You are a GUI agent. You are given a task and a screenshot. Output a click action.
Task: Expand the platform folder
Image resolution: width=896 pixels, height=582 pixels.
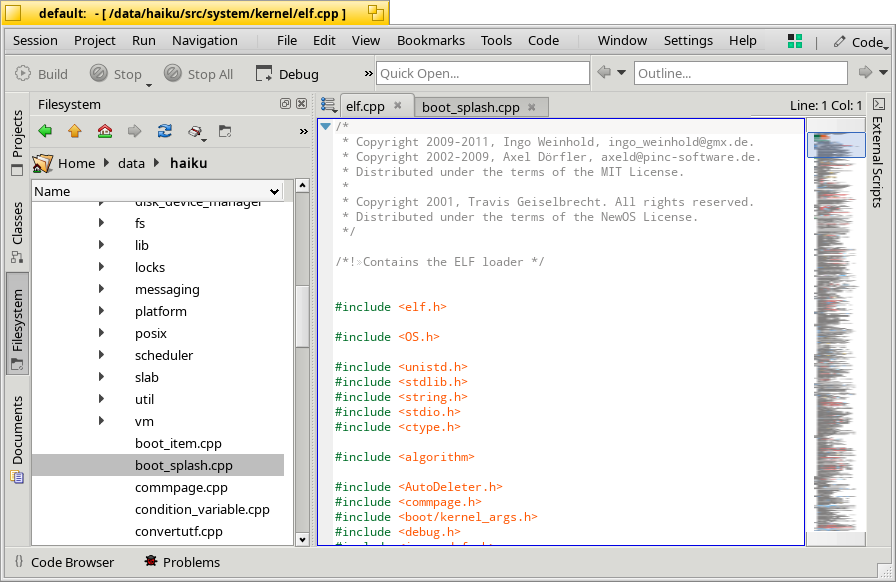tap(101, 310)
